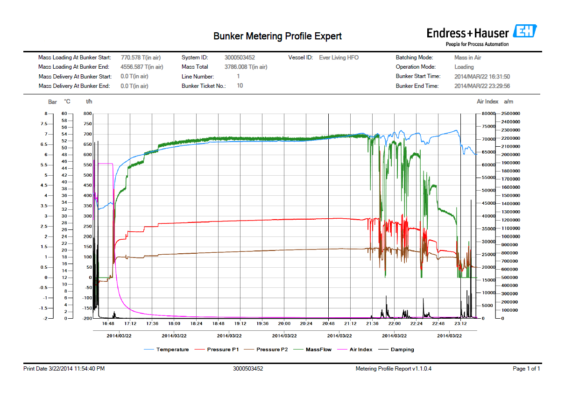This screenshot has height=400, width=565.
Task: Click the MassFlow legend entry
Action: pos(313,349)
